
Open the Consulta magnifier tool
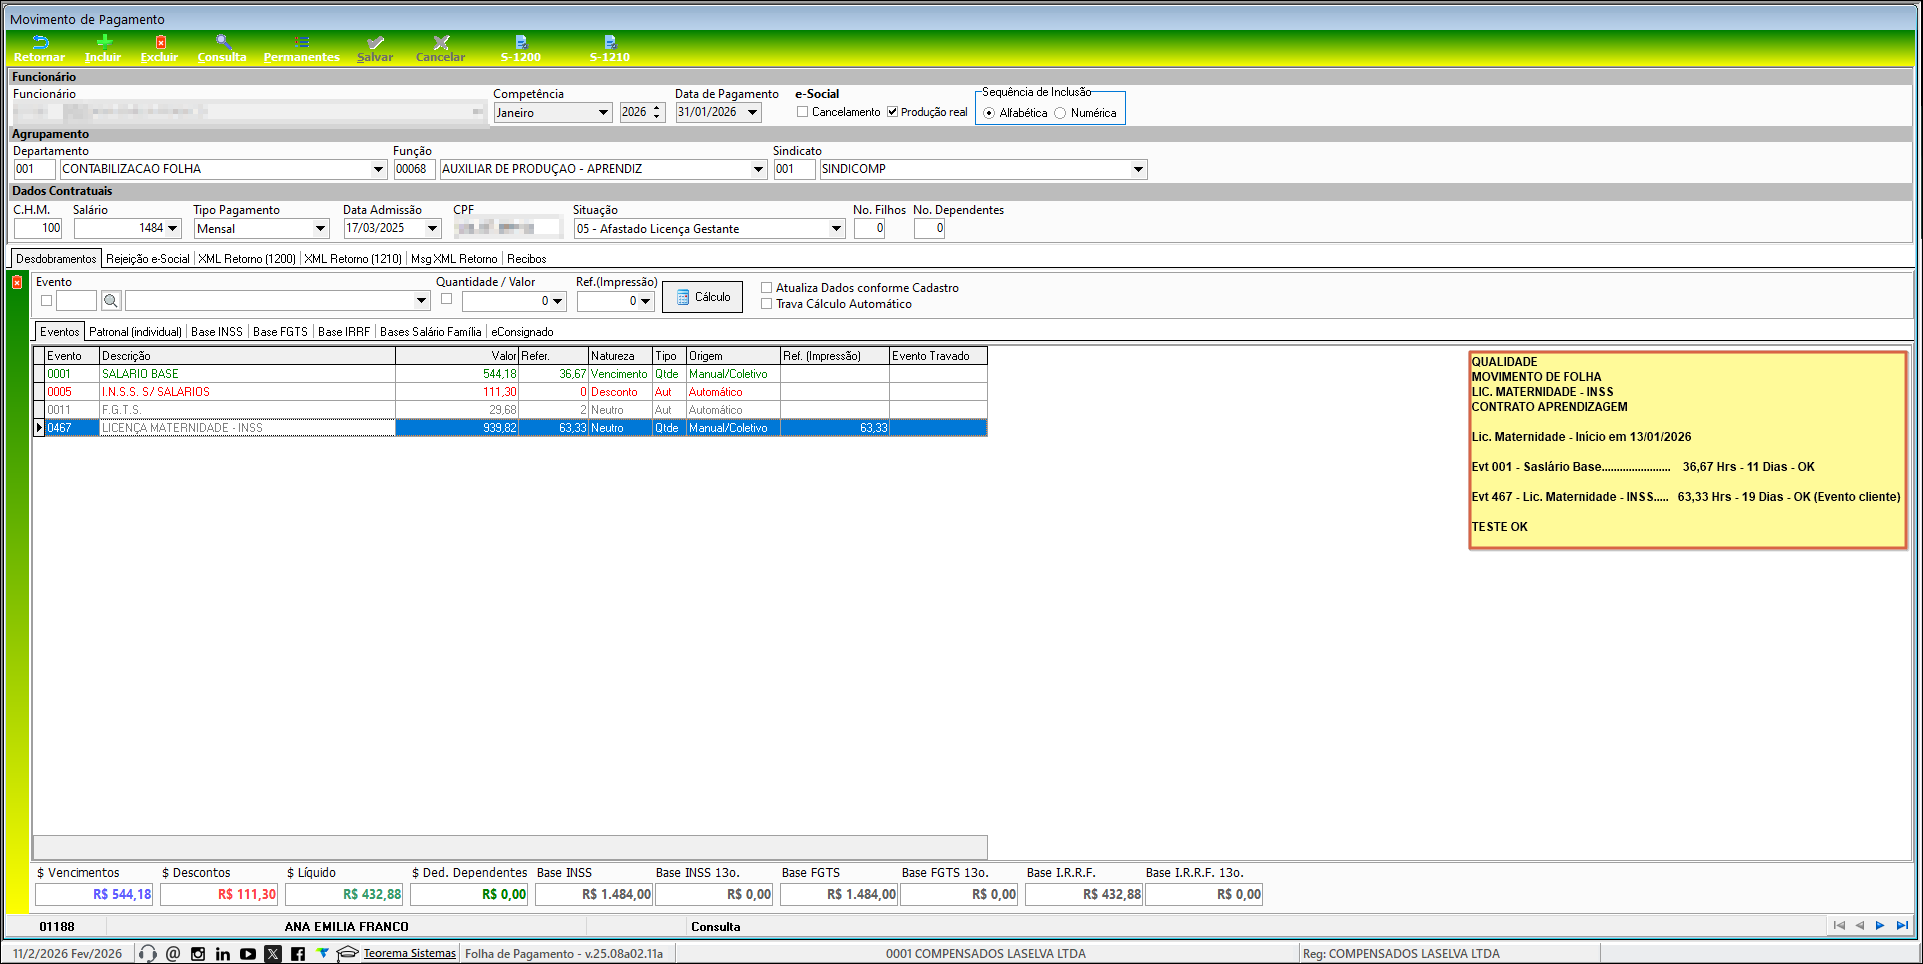(223, 43)
